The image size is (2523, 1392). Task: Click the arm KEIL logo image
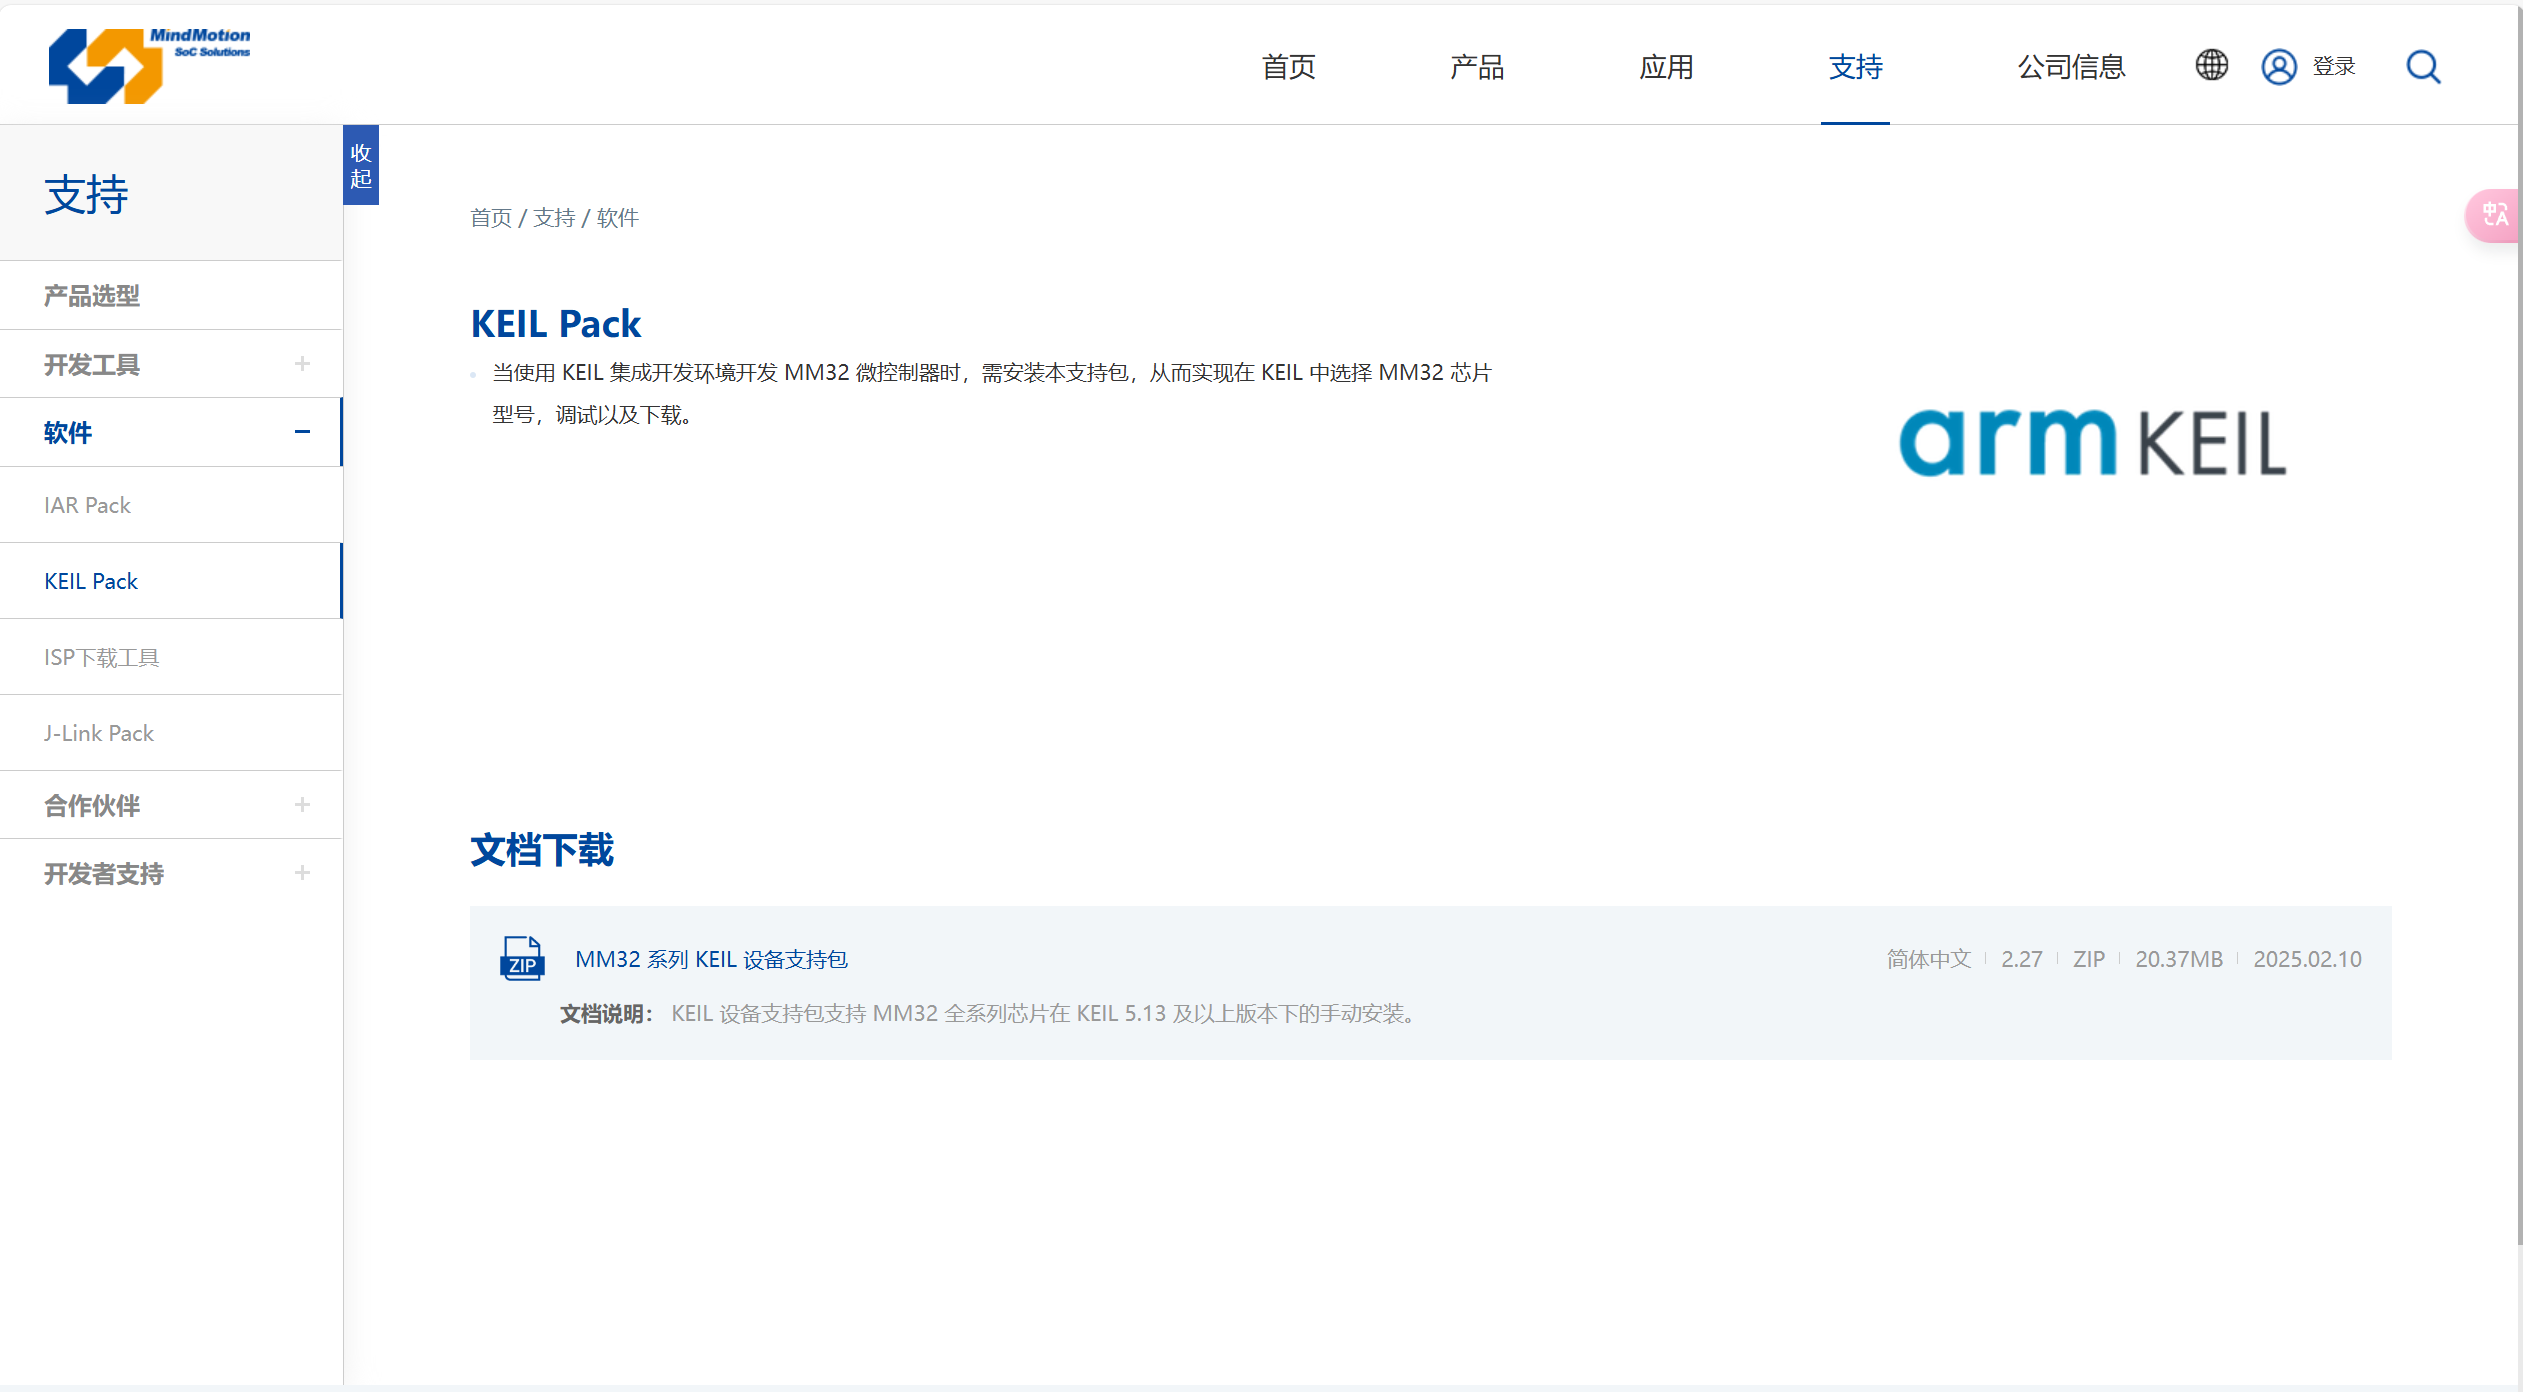pos(2092,443)
